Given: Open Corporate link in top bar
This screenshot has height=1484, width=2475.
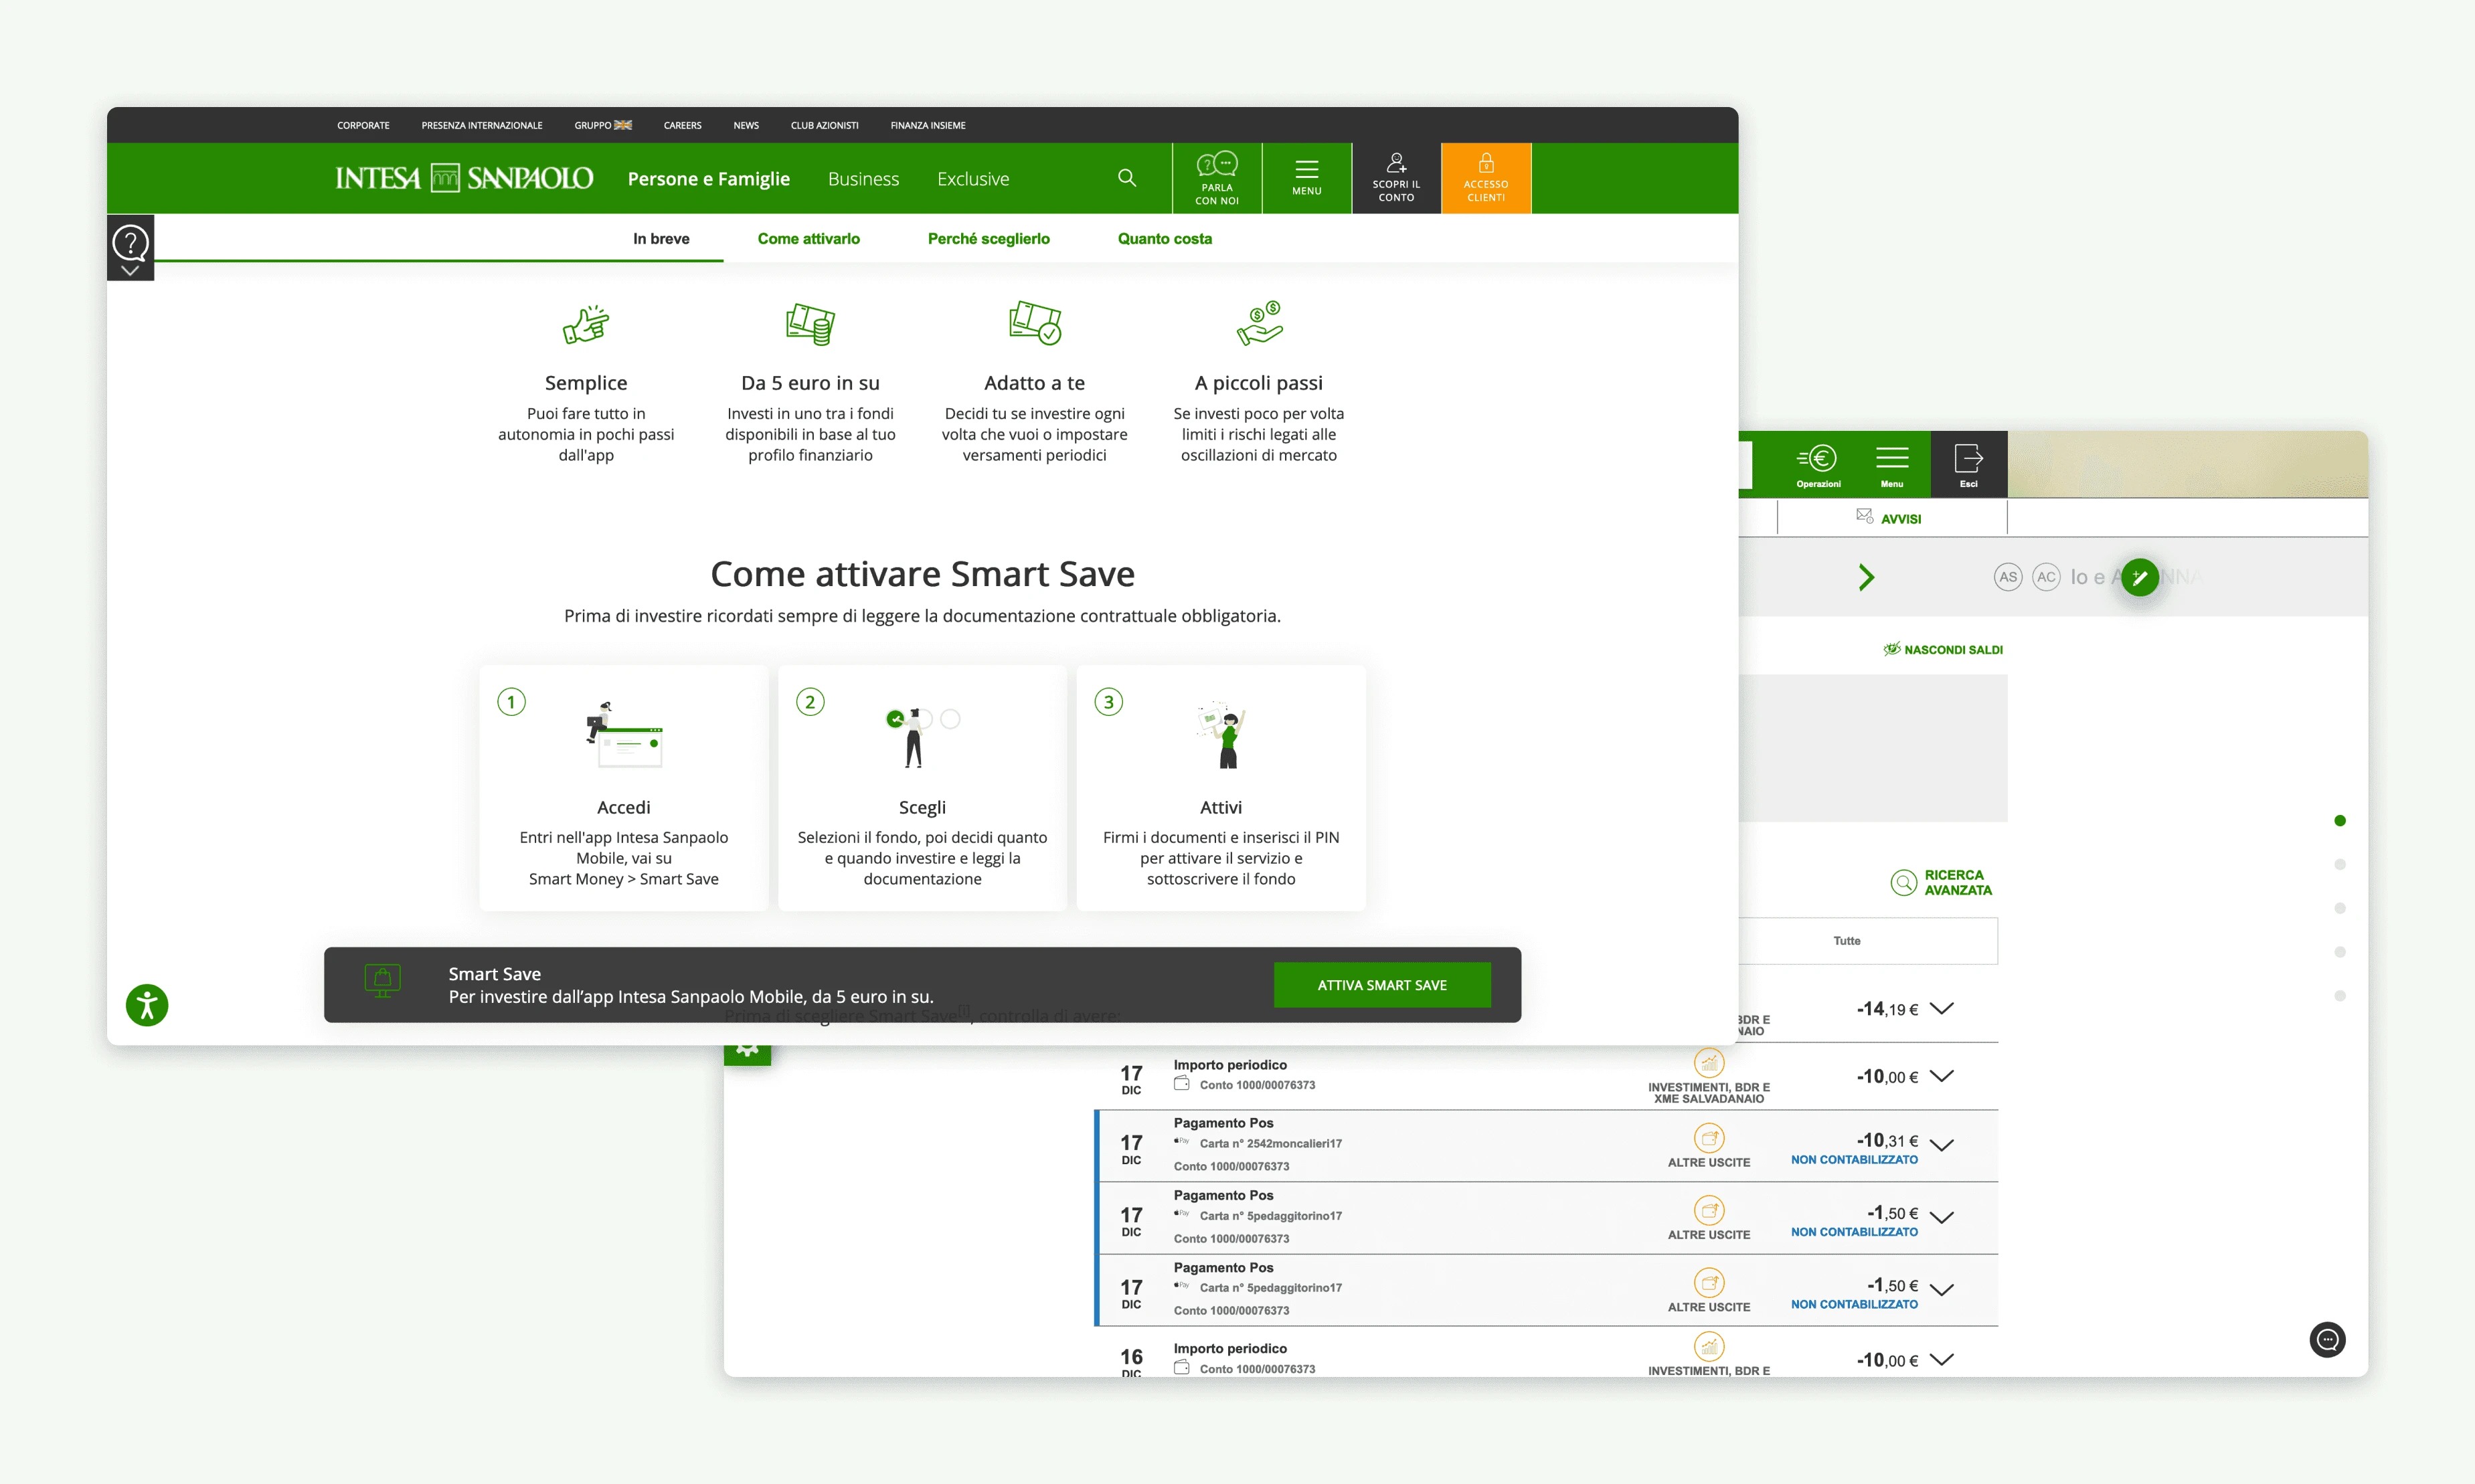Looking at the screenshot, I should (363, 125).
